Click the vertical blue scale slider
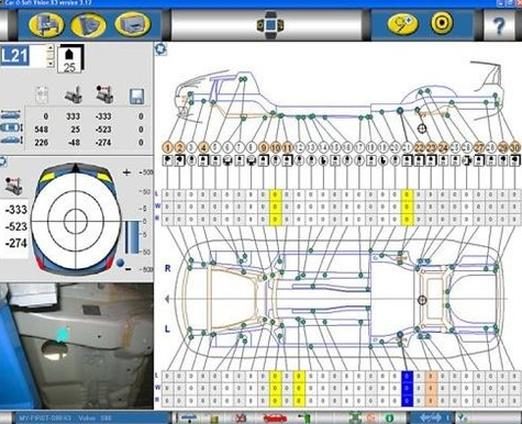 point(133,237)
